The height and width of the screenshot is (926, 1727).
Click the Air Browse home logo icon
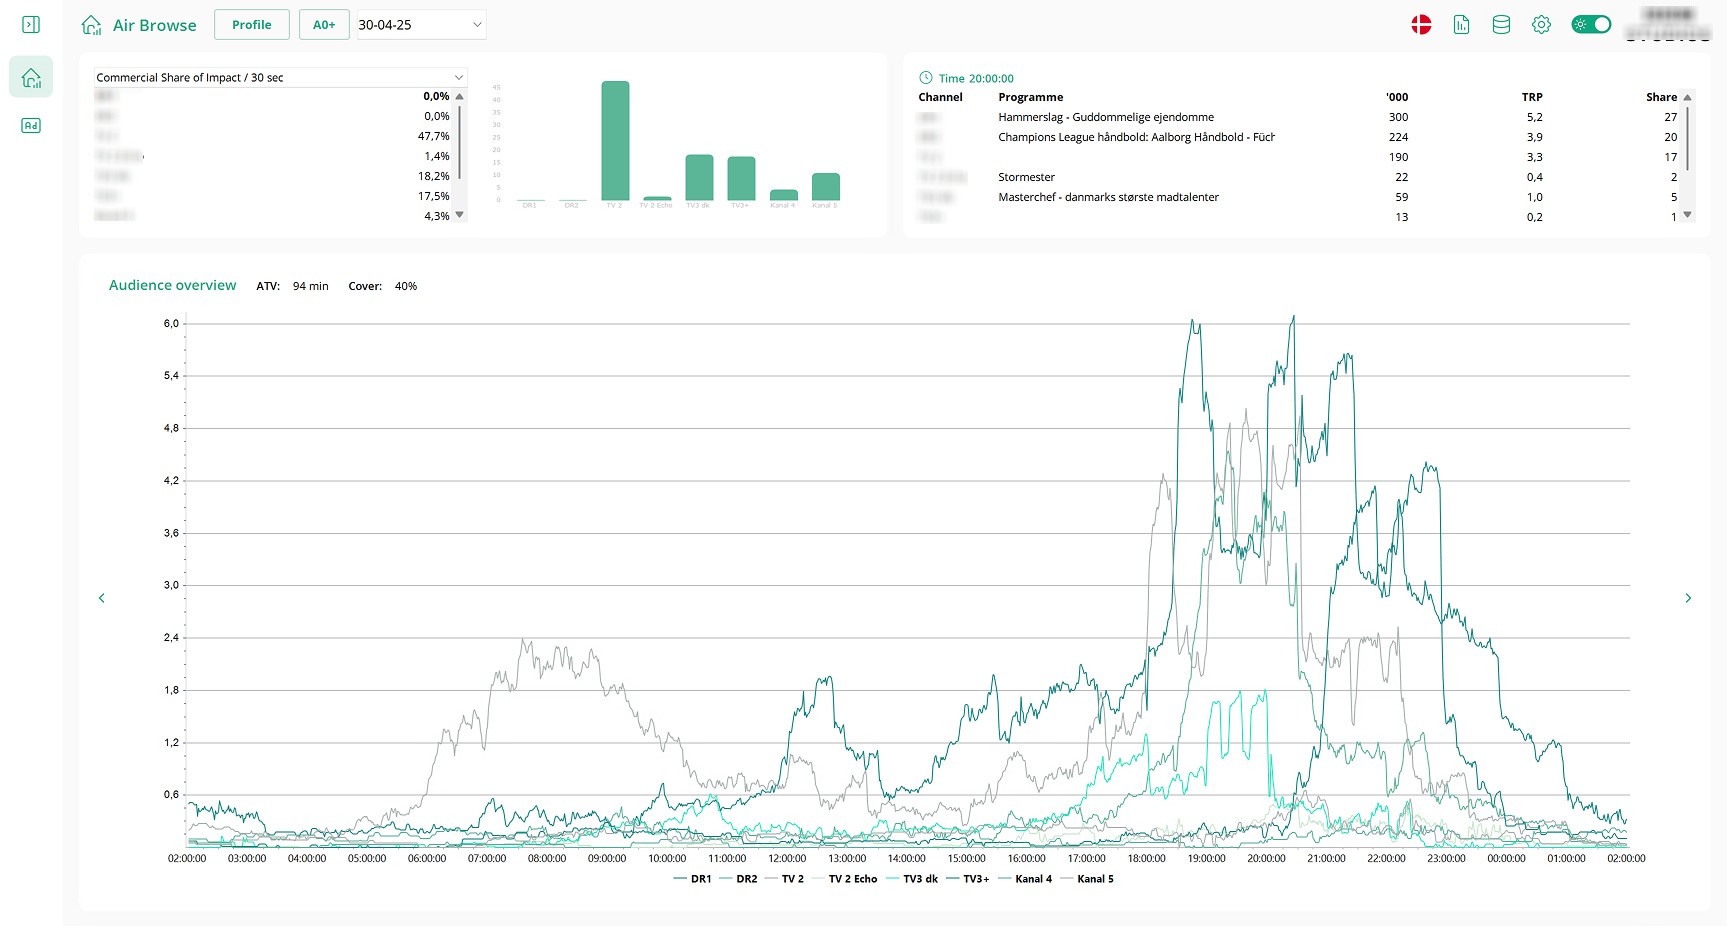91,25
